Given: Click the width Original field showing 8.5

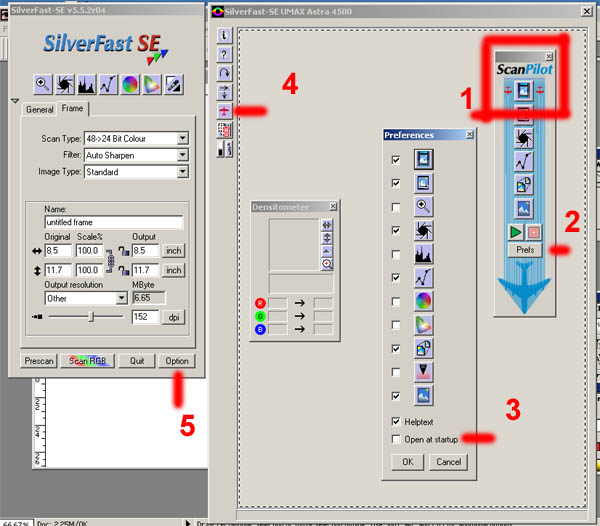Looking at the screenshot, I should point(58,251).
